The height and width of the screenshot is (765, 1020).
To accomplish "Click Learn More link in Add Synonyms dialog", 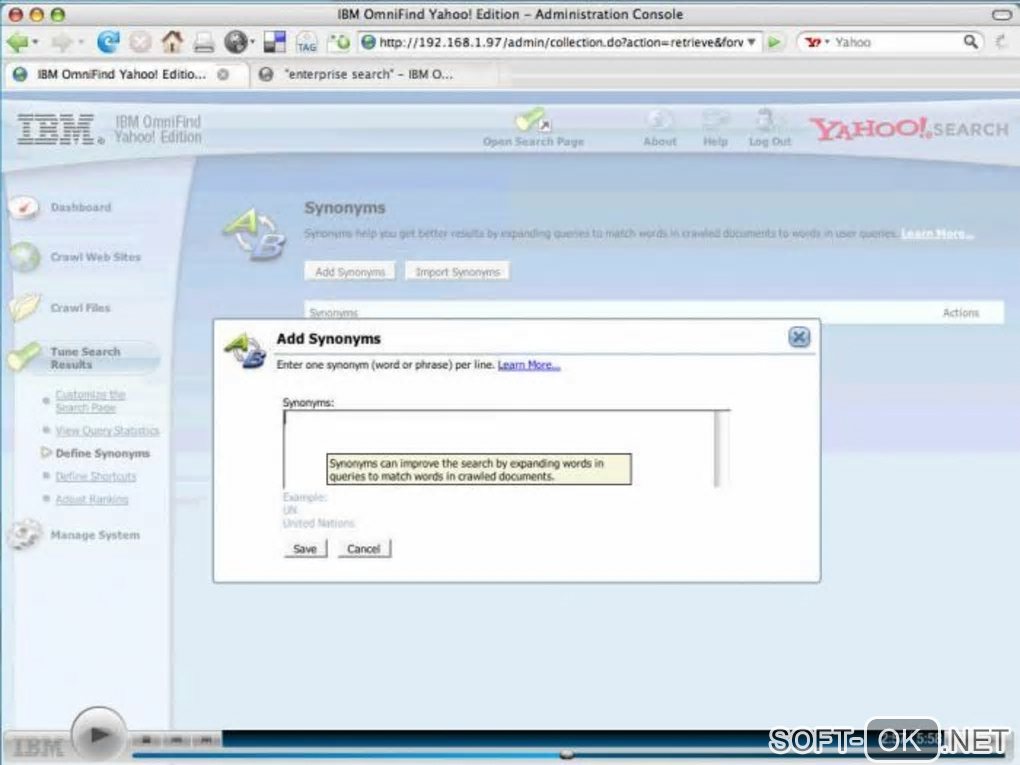I will click(x=529, y=365).
